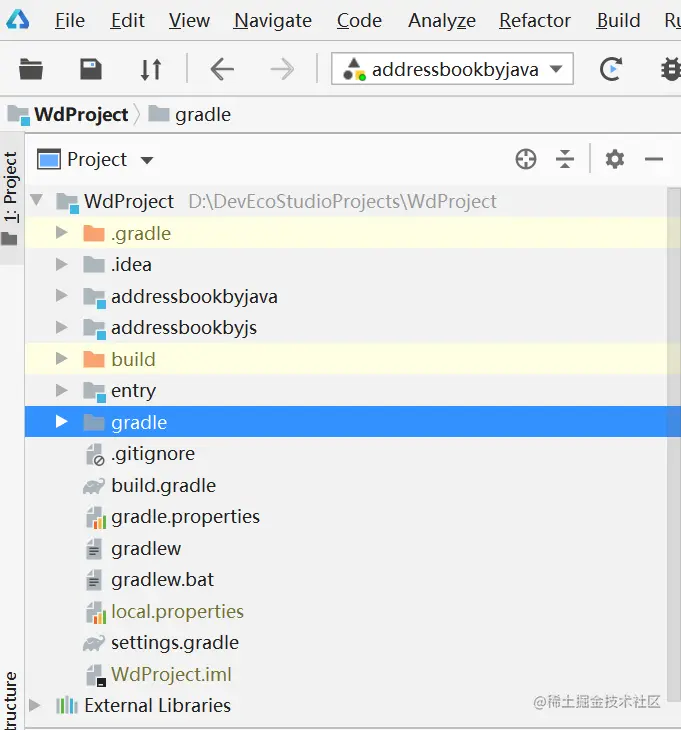Collapse the WdProject root node

[x=36, y=201]
